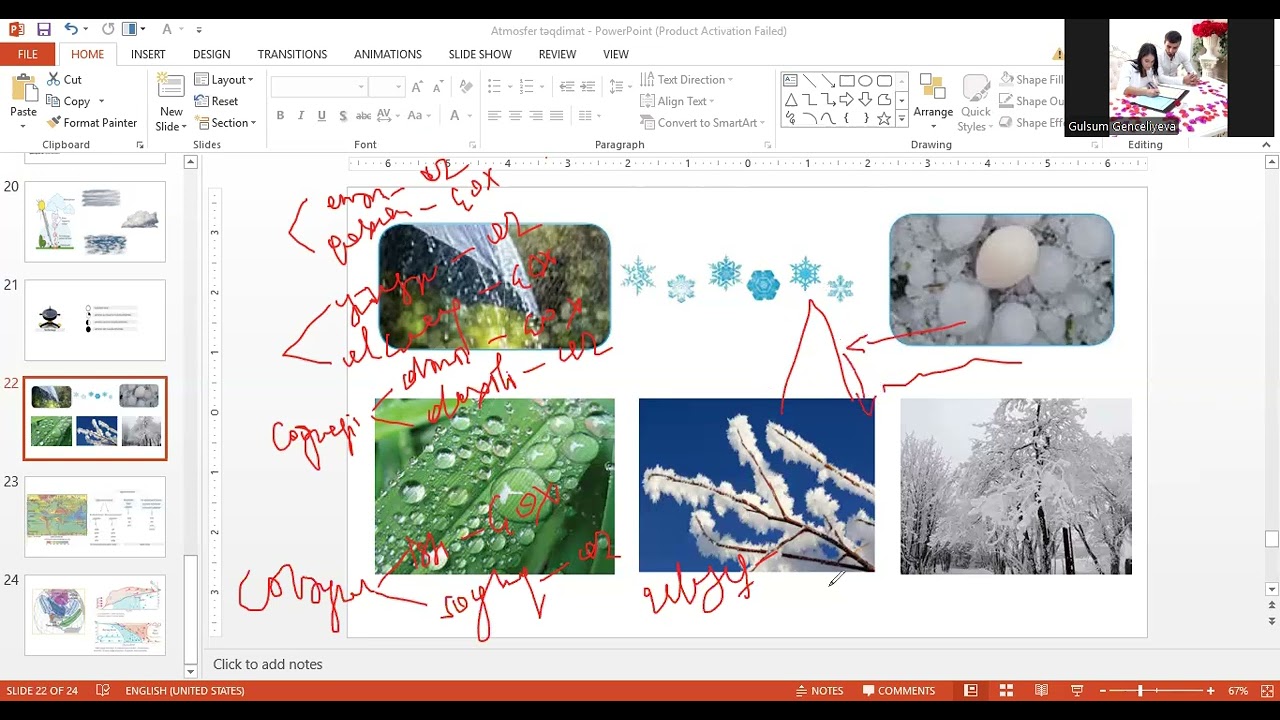Expand the shapes gallery More arrow

pos(901,118)
